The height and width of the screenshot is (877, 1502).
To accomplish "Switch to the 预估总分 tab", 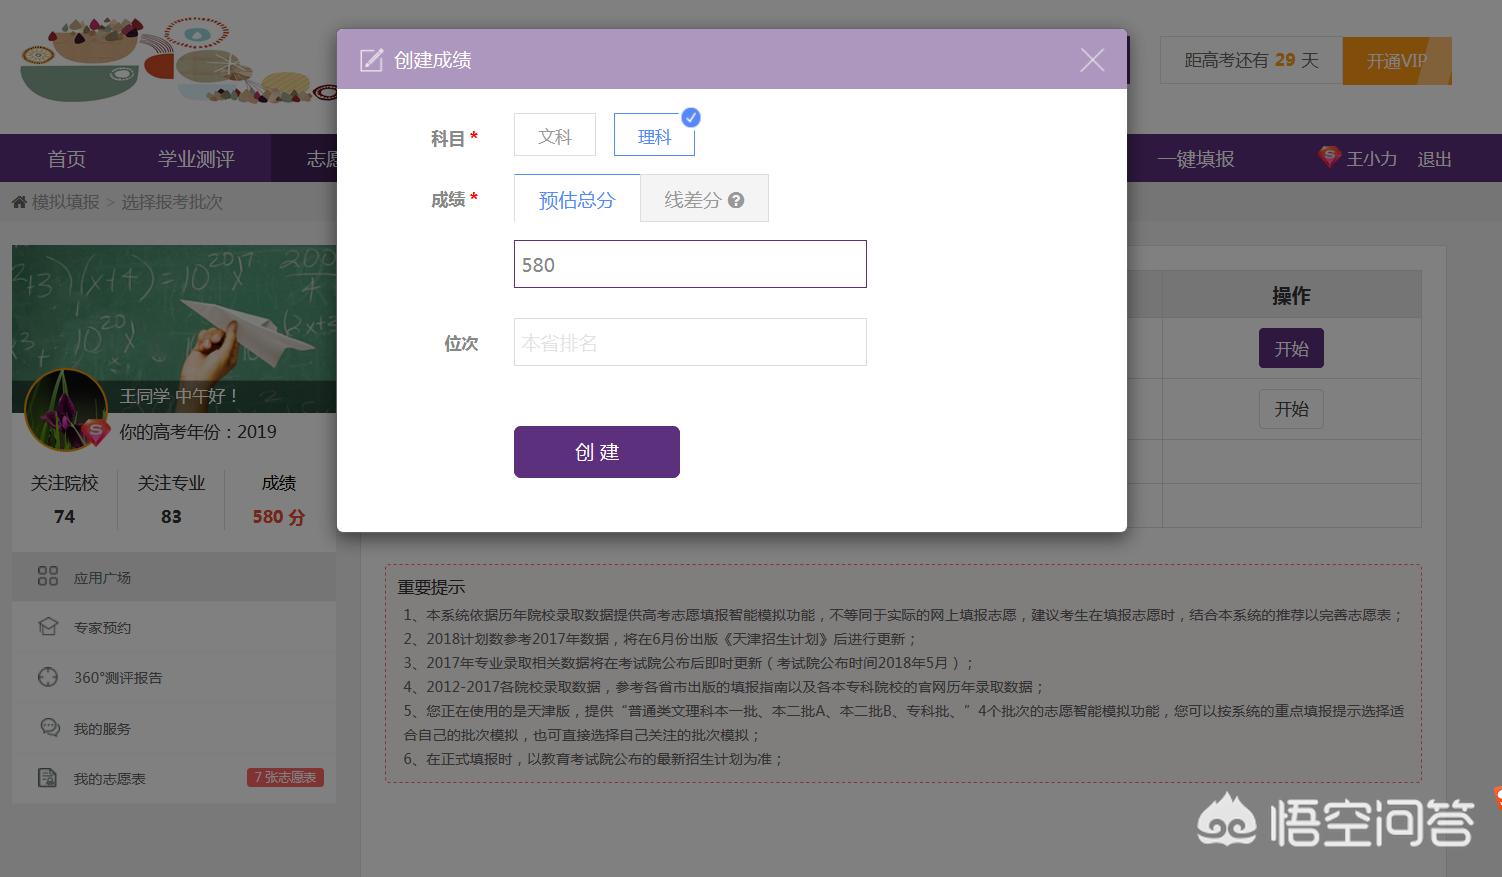I will (x=576, y=200).
